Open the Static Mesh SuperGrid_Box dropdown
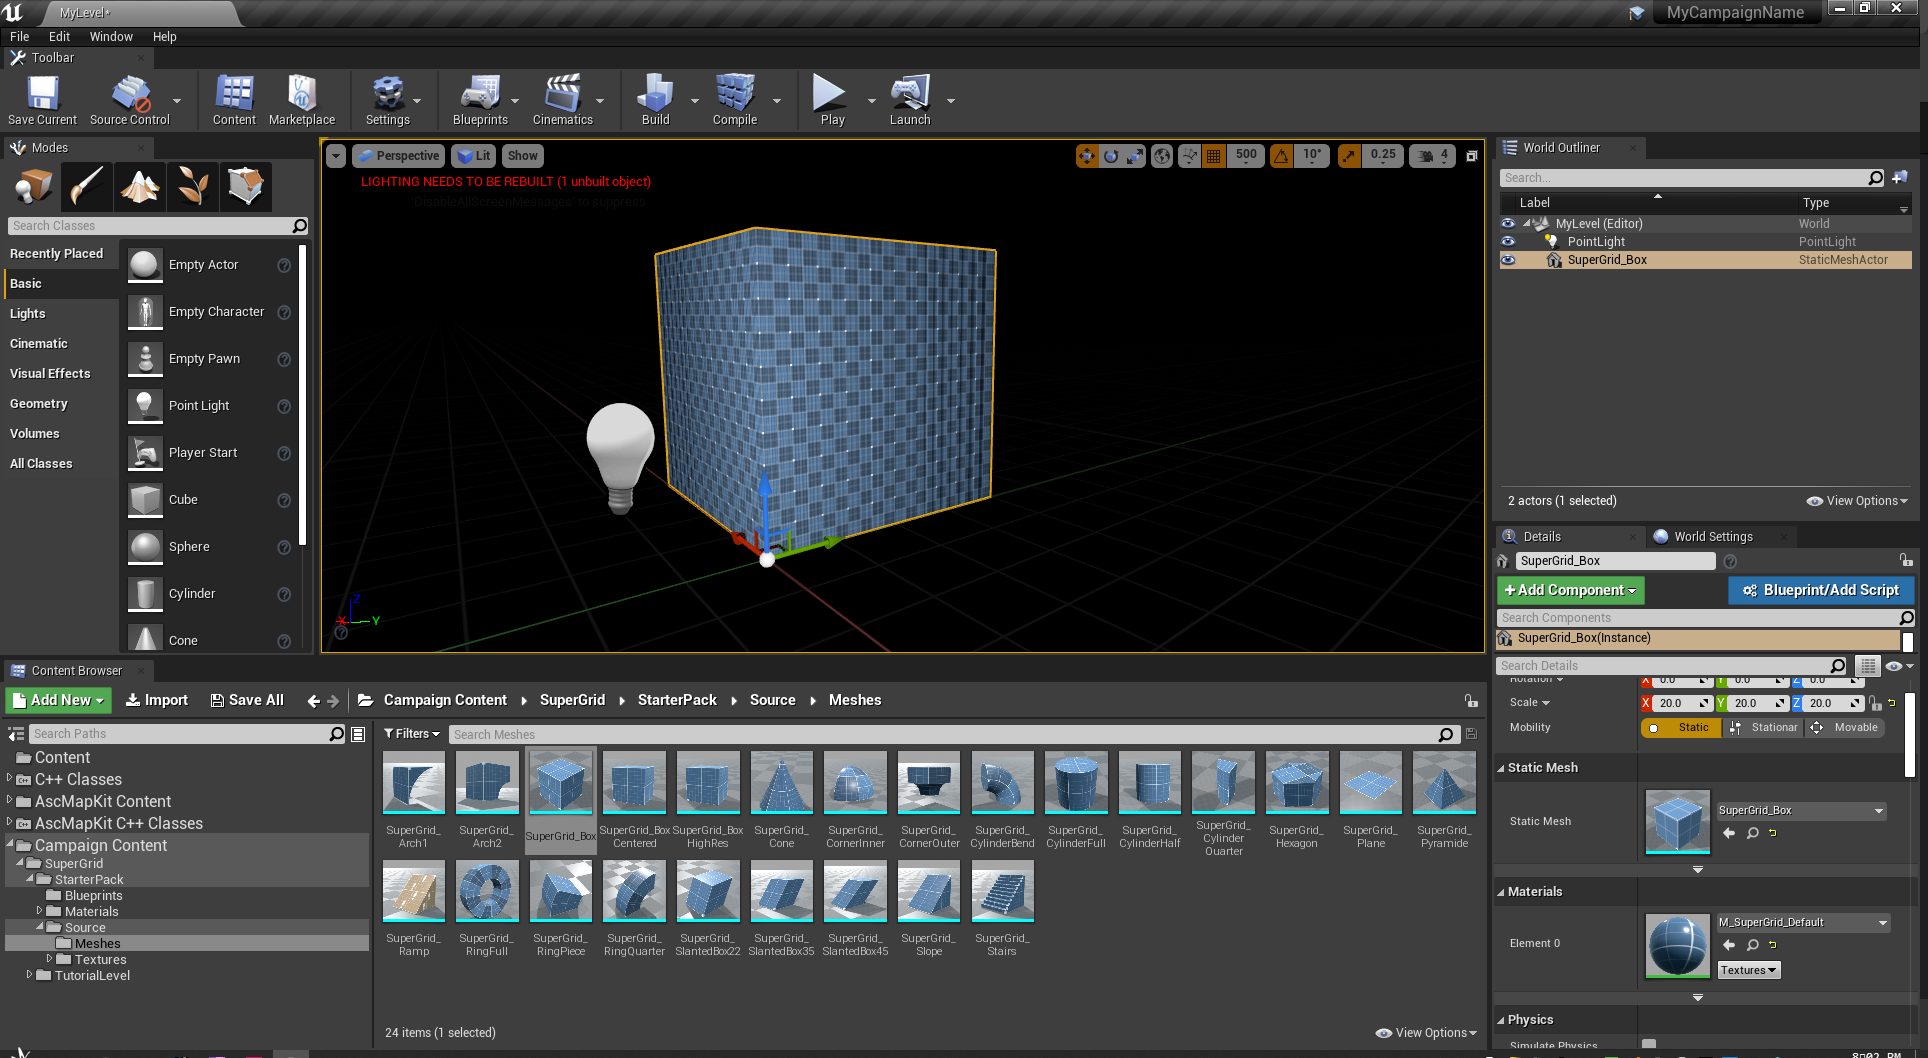The width and height of the screenshot is (1928, 1058). 1801,811
